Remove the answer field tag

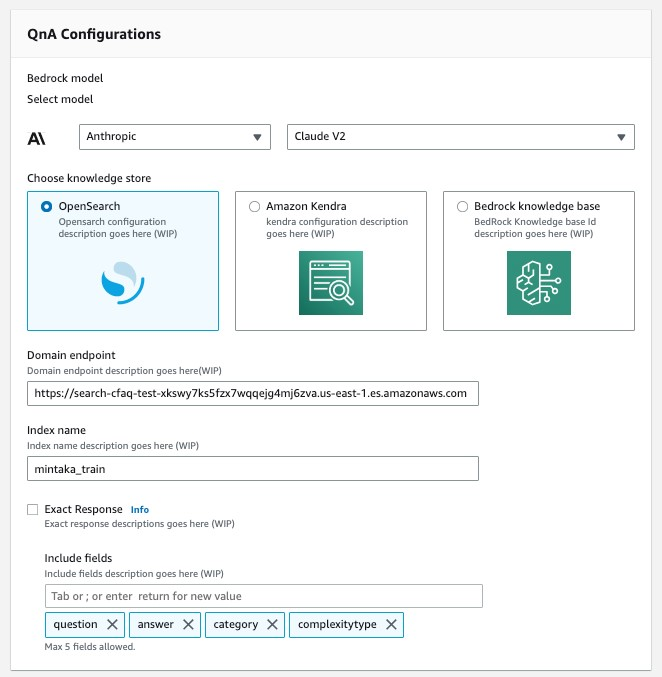point(188,625)
